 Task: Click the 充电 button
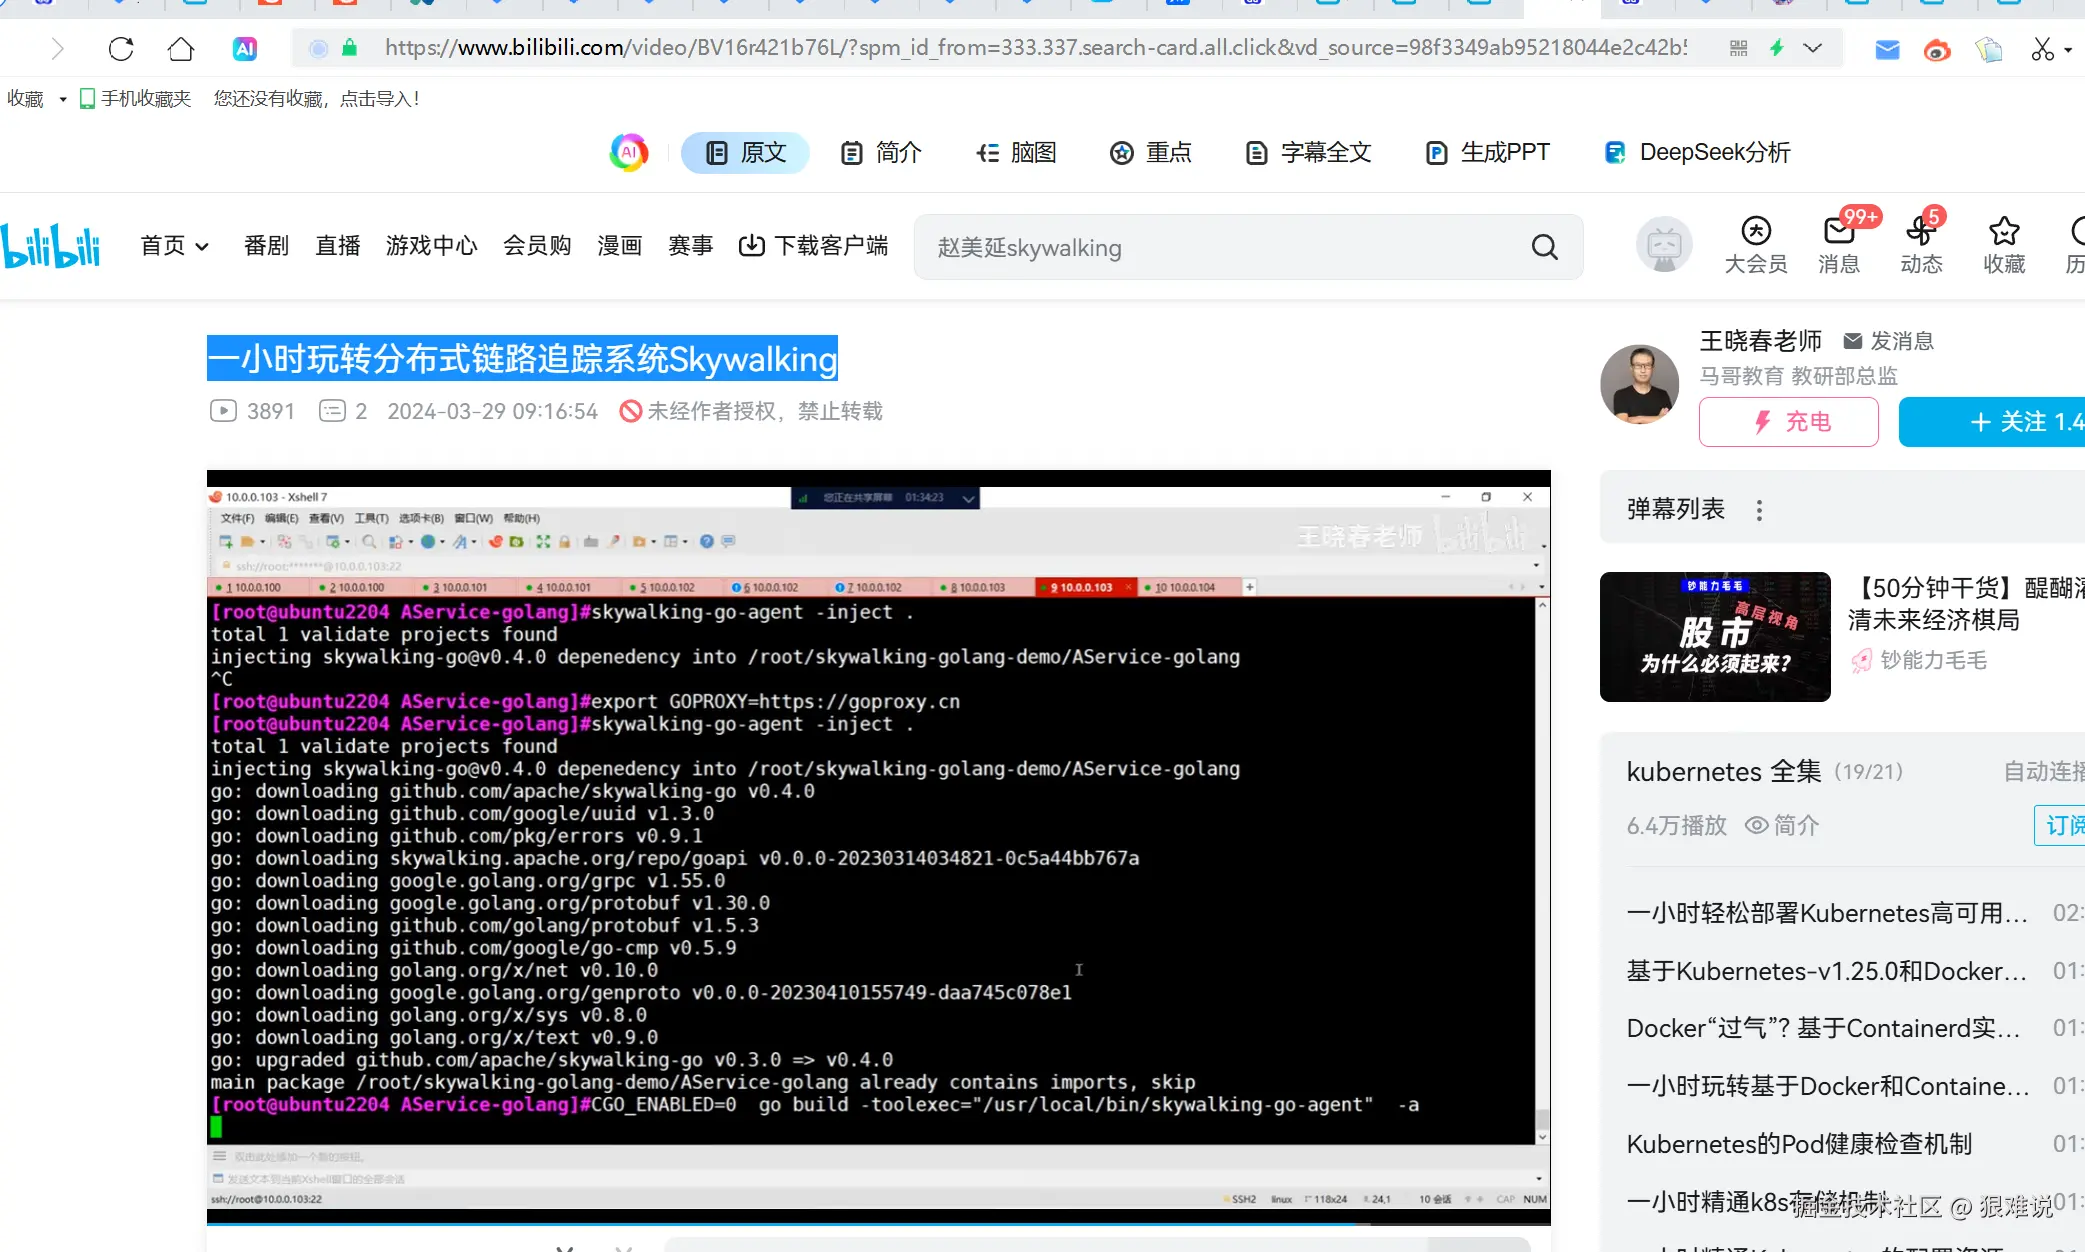(x=1788, y=422)
